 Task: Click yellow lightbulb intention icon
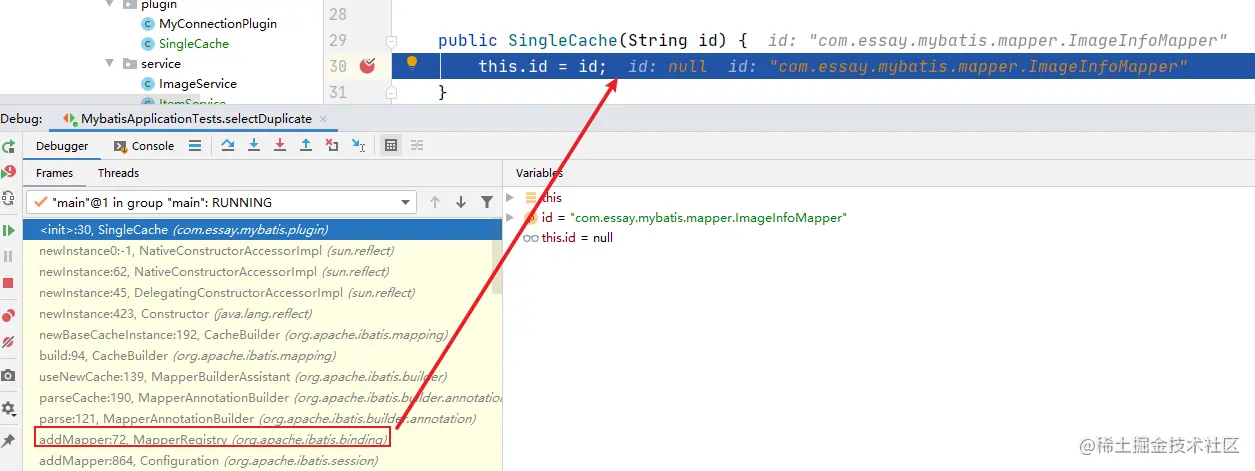point(412,64)
